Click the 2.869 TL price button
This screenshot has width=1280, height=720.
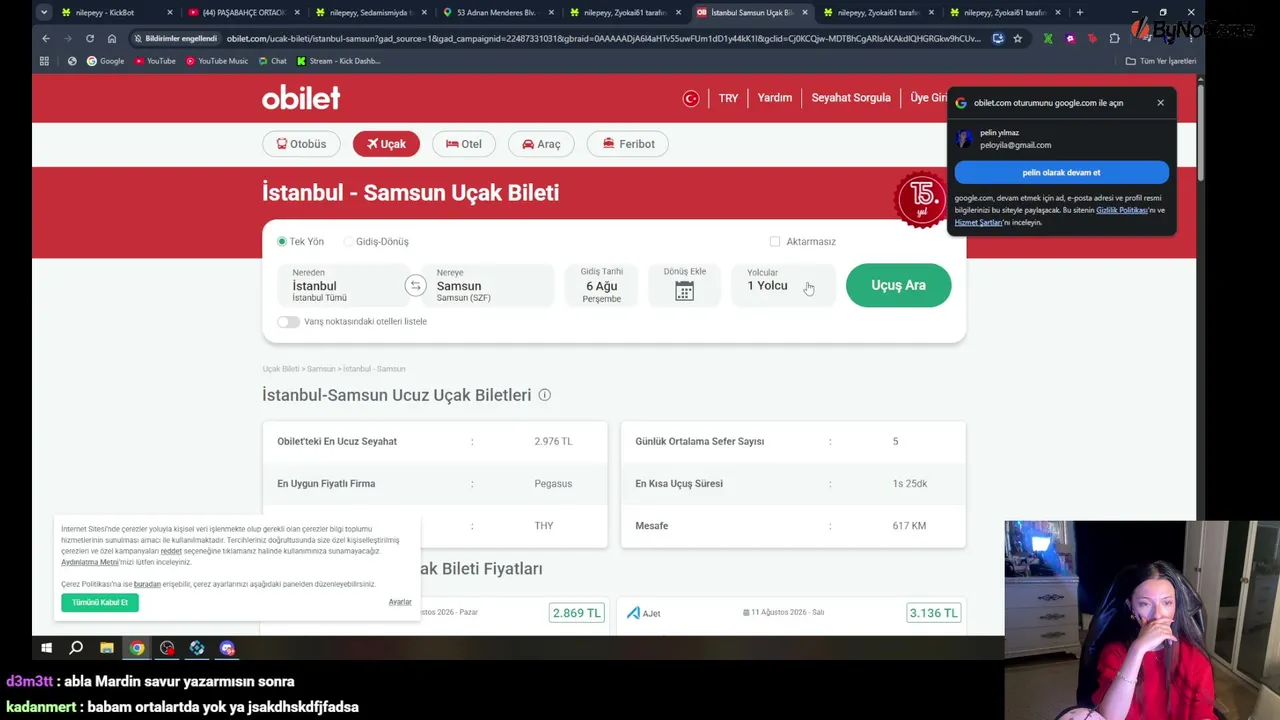click(x=577, y=613)
